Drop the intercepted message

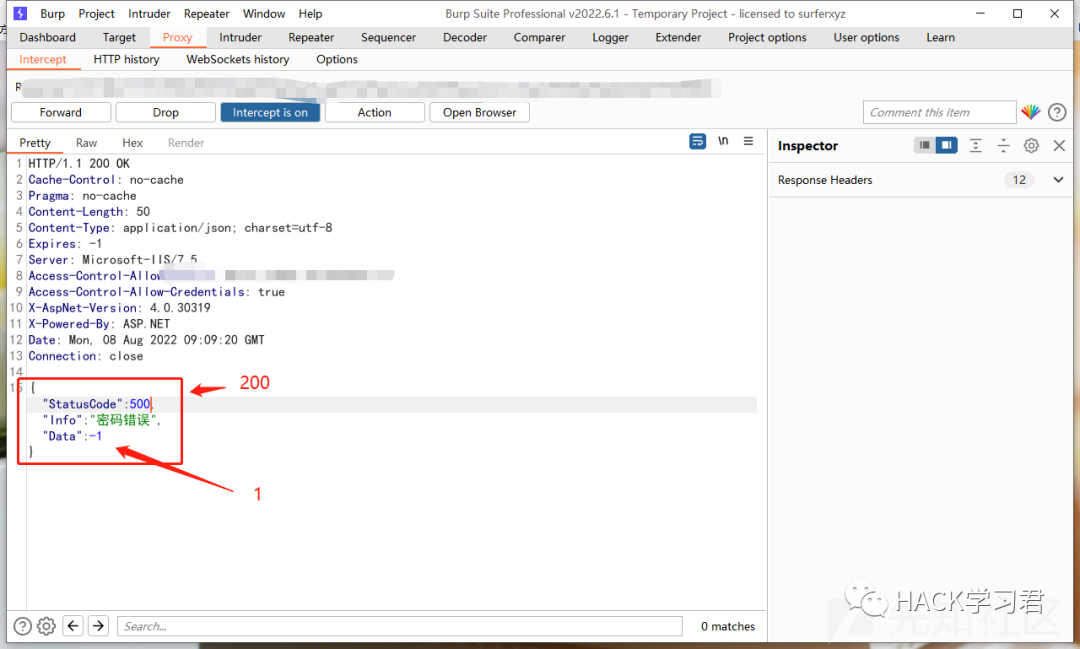click(x=165, y=112)
